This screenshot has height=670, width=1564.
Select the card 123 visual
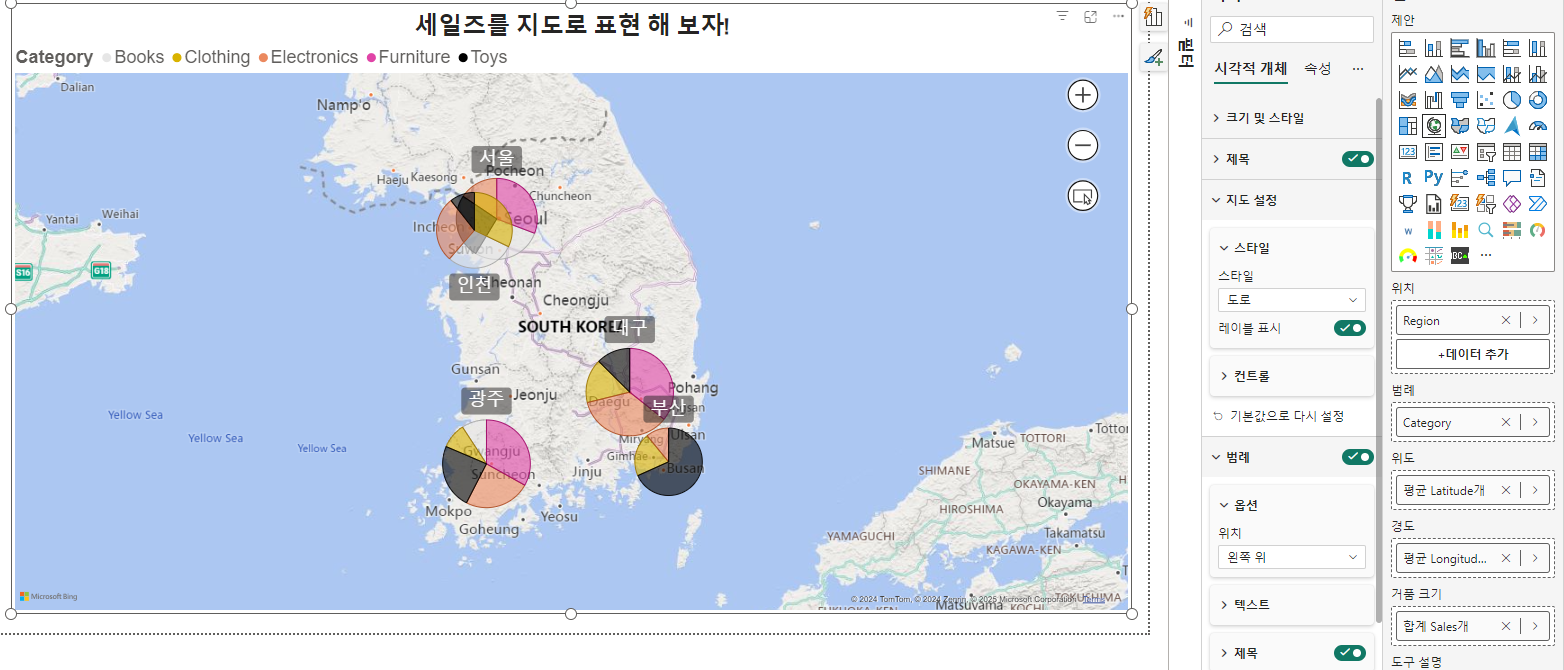coord(1407,152)
